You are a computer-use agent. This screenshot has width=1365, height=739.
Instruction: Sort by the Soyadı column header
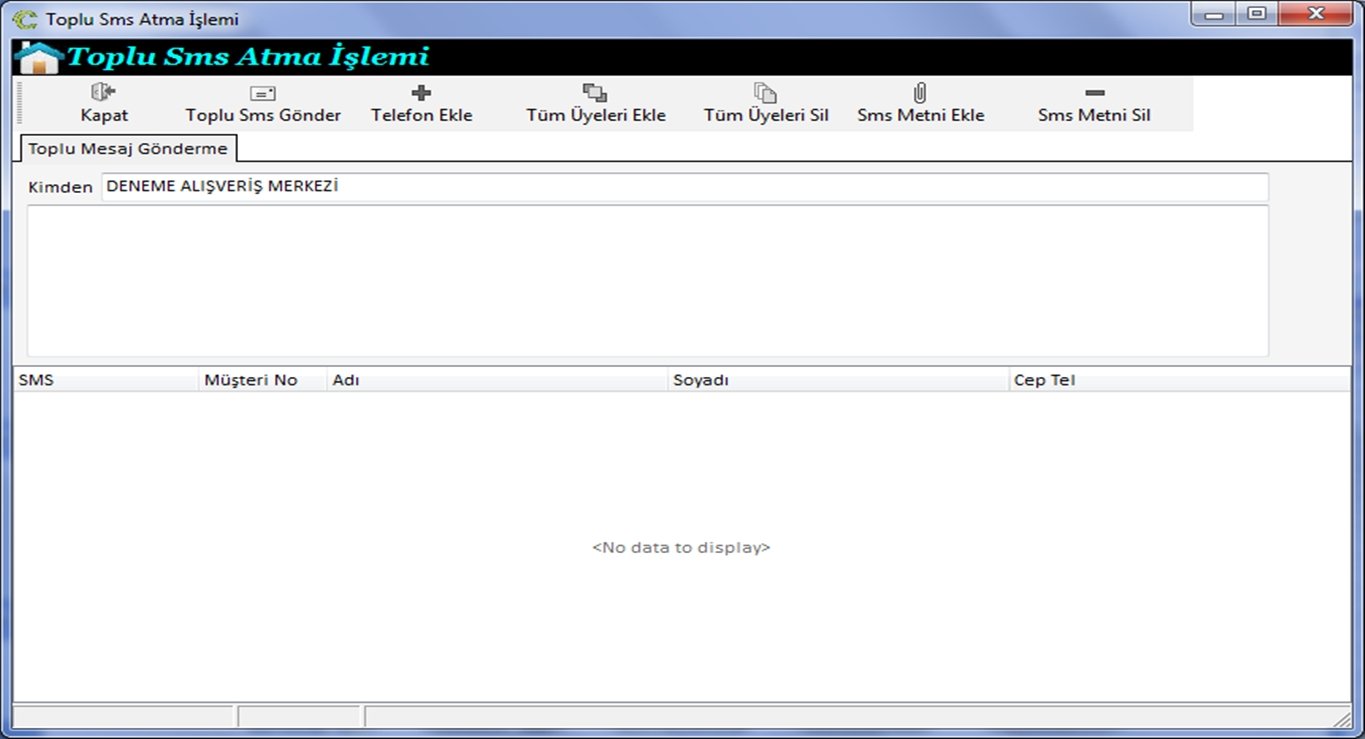click(x=838, y=380)
